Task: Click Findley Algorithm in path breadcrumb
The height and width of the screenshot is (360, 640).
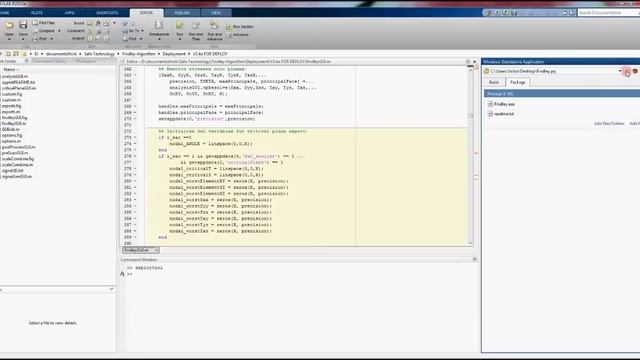Action: [x=138, y=54]
